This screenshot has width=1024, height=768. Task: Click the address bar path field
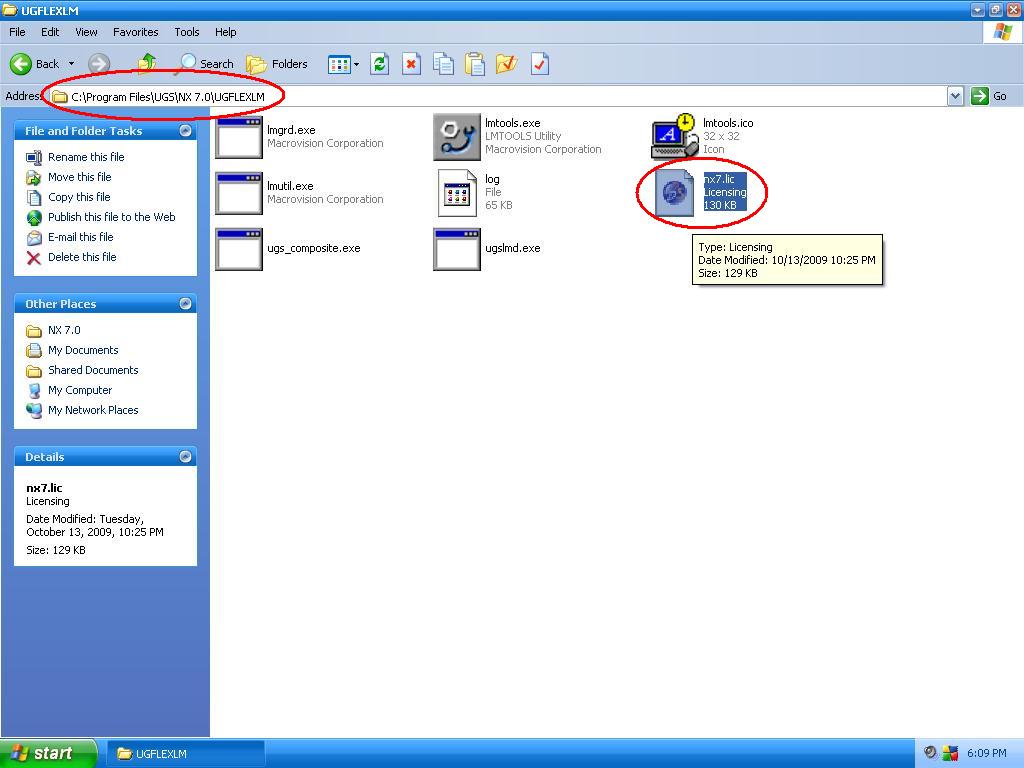pyautogui.click(x=500, y=97)
